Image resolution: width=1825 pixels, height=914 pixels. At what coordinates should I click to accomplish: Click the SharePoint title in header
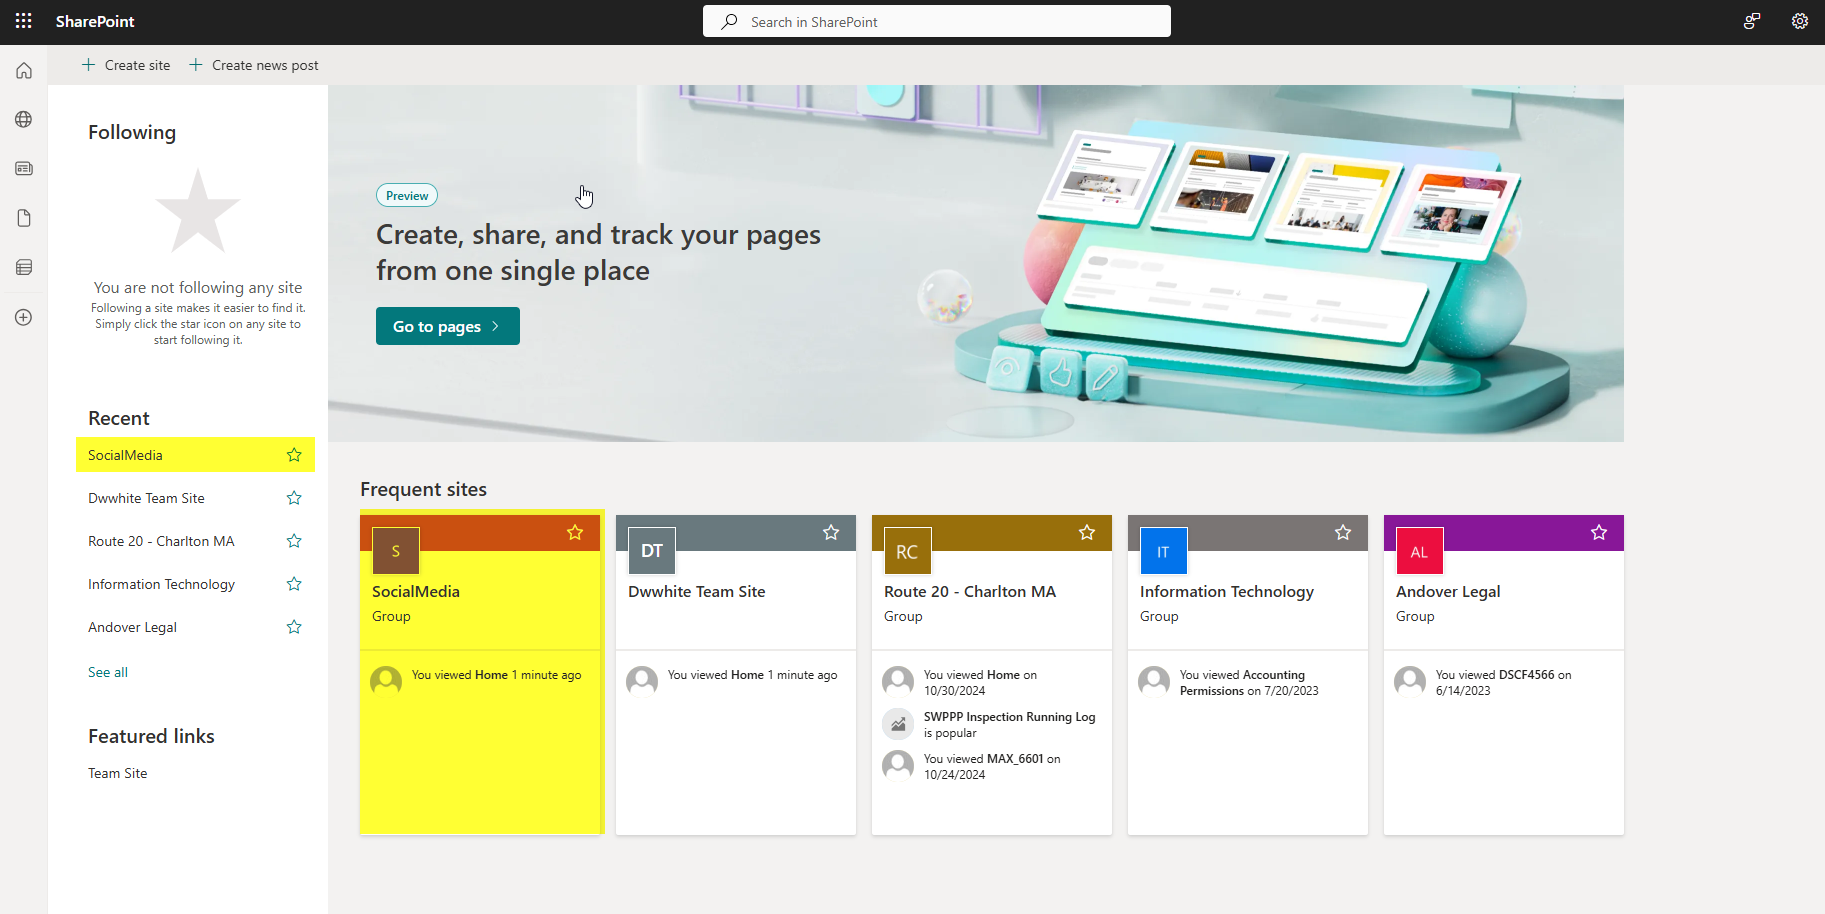[x=95, y=21]
